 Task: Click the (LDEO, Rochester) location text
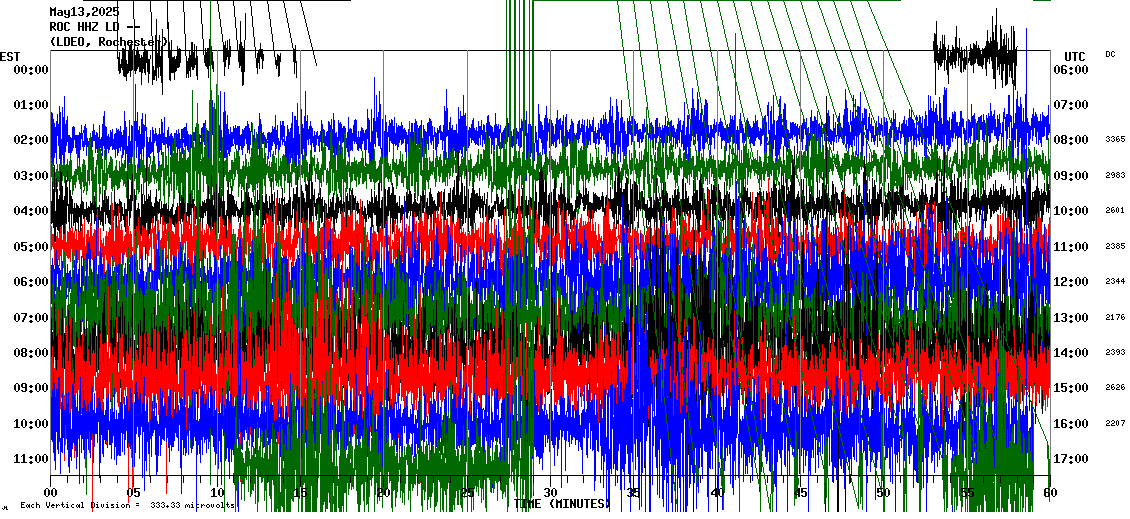tap(108, 42)
